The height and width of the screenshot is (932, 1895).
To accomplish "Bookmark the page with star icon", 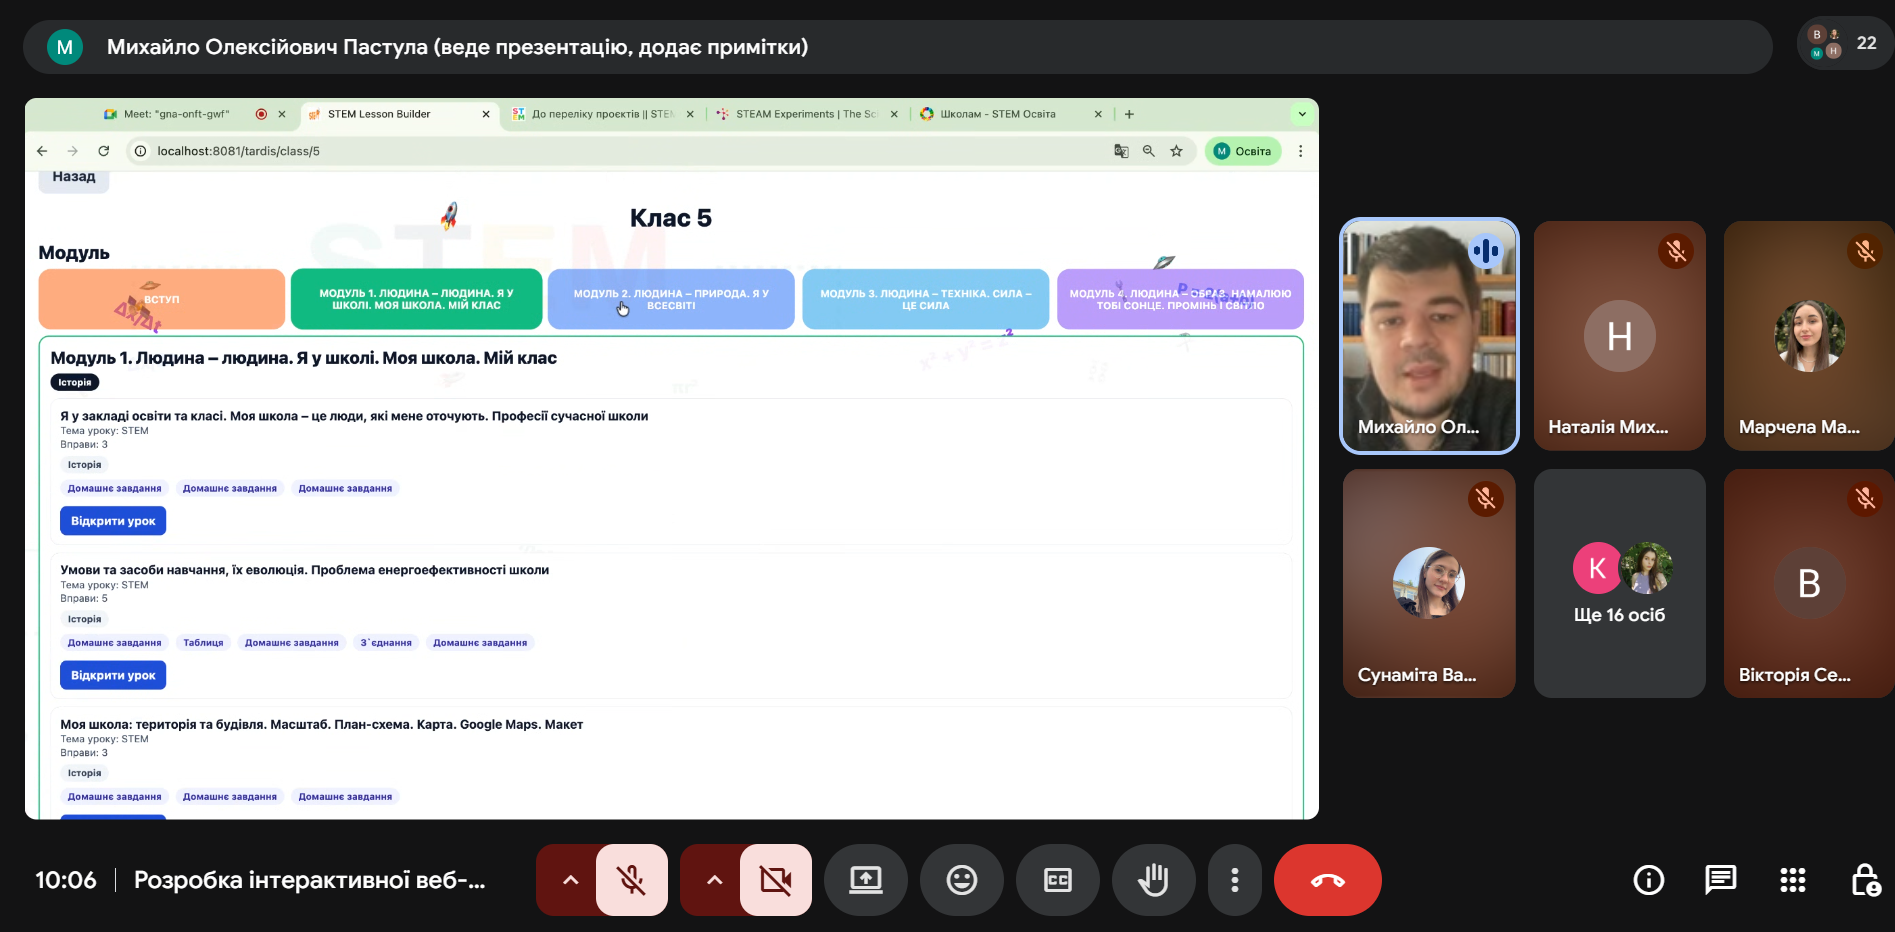I will pos(1176,151).
